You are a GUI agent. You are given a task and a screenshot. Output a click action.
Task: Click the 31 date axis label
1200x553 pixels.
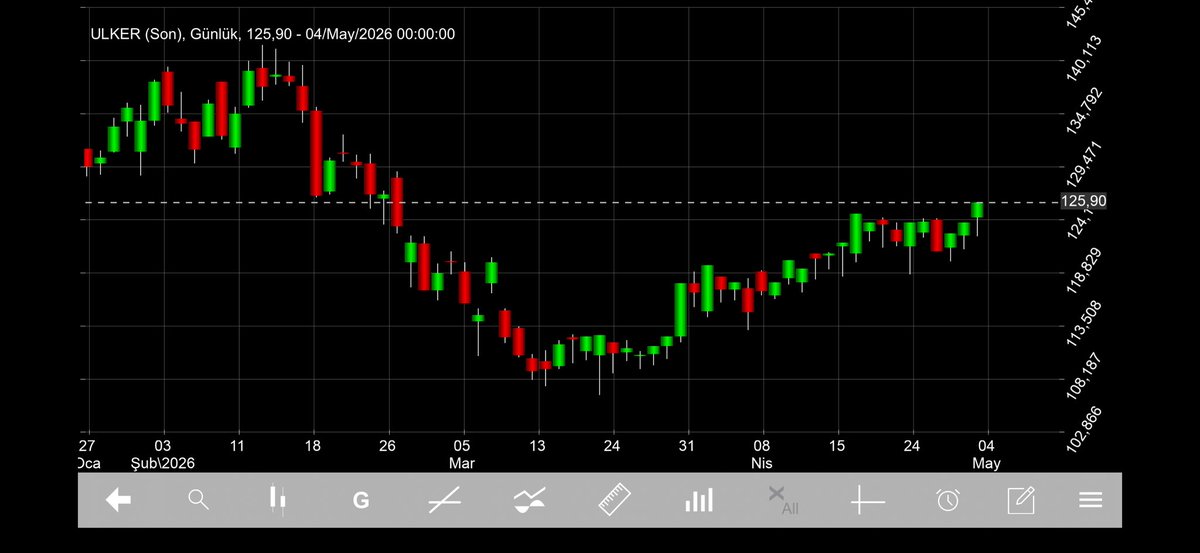point(686,445)
